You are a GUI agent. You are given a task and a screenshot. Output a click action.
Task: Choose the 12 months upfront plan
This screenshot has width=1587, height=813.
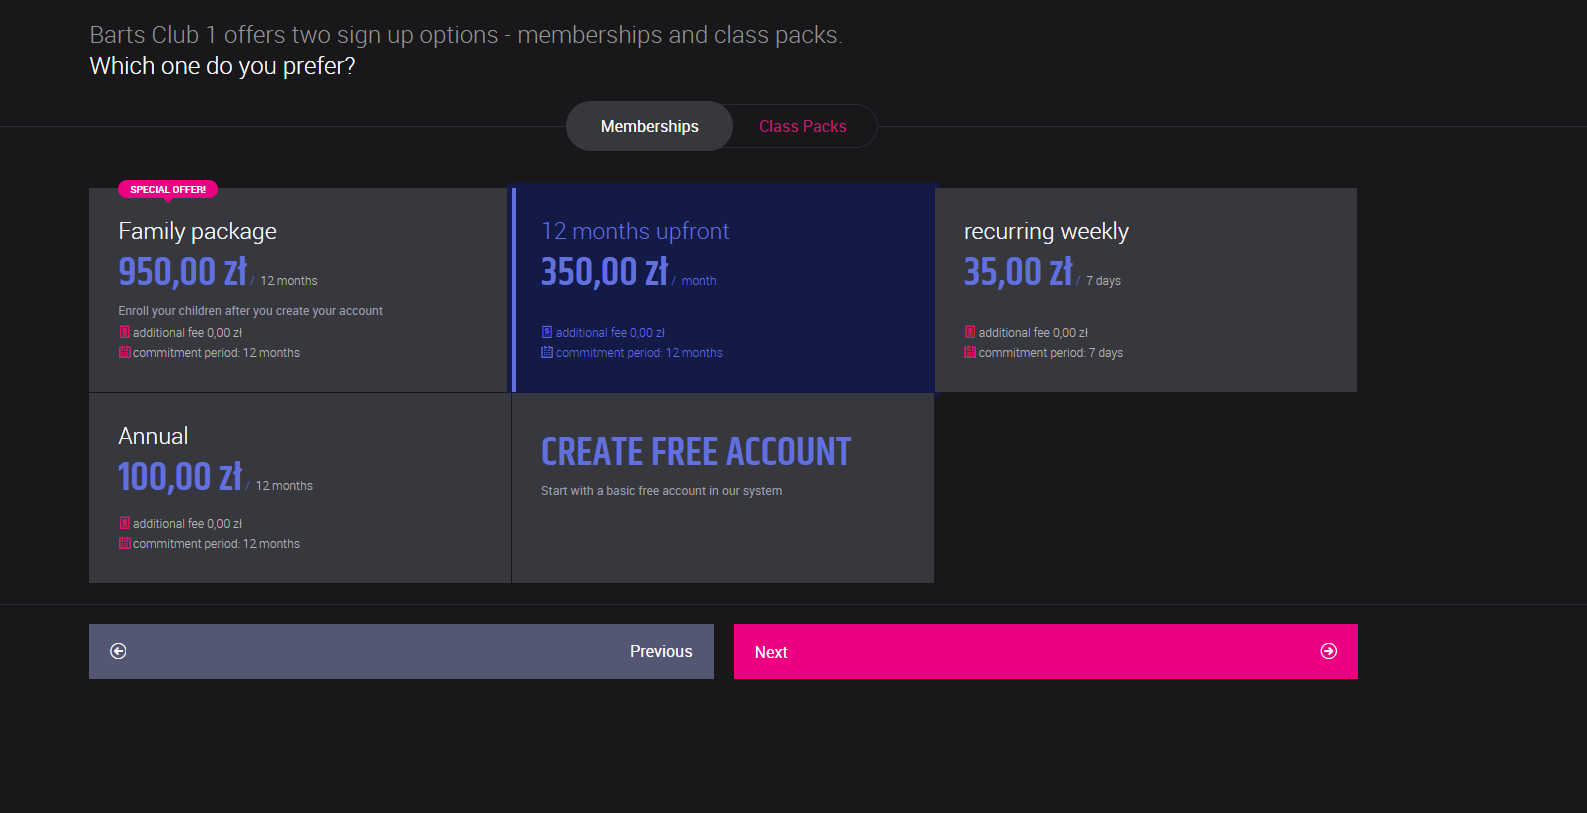coord(723,290)
